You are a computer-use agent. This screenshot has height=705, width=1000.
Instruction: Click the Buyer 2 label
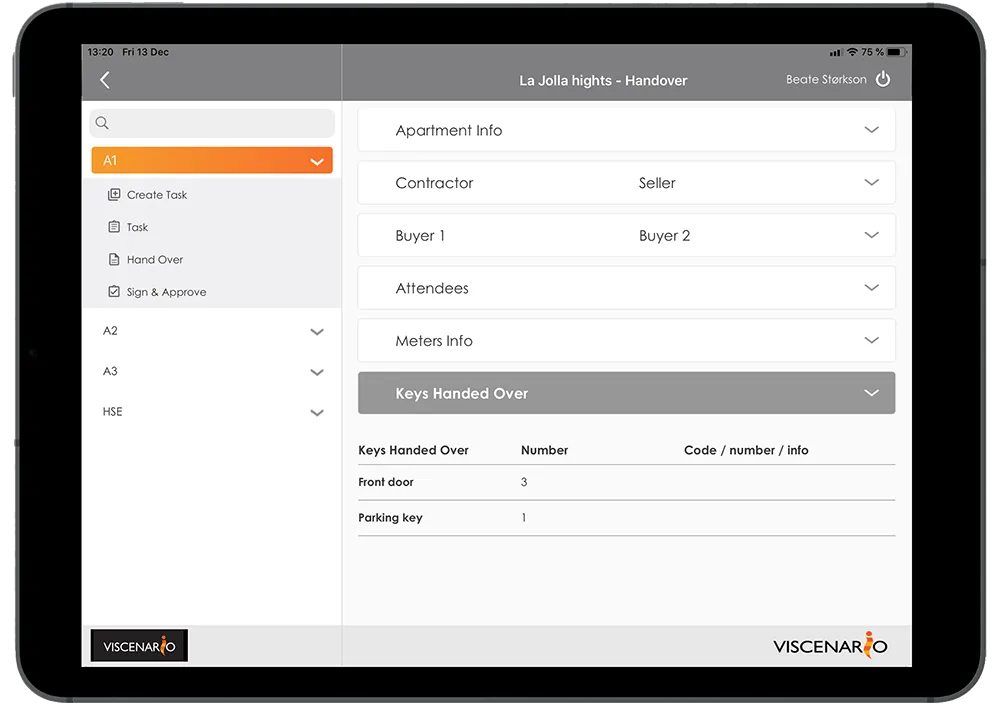tap(665, 235)
